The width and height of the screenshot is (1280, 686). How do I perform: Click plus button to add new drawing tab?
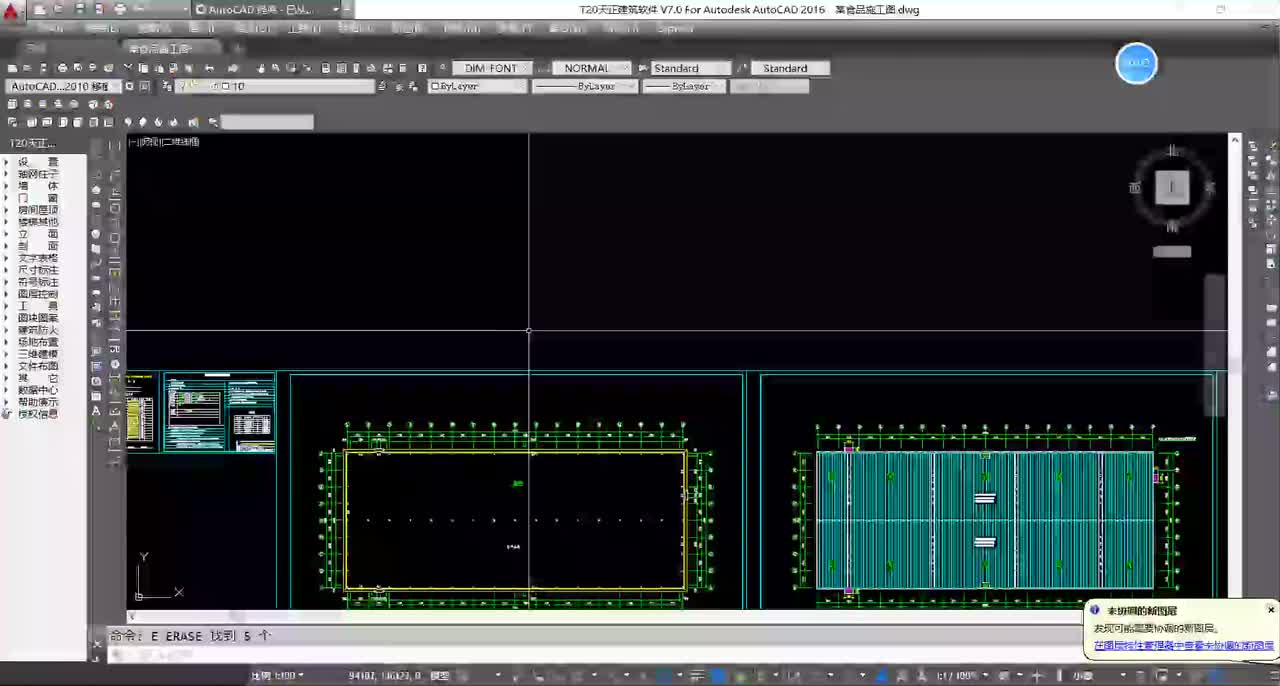click(x=238, y=48)
